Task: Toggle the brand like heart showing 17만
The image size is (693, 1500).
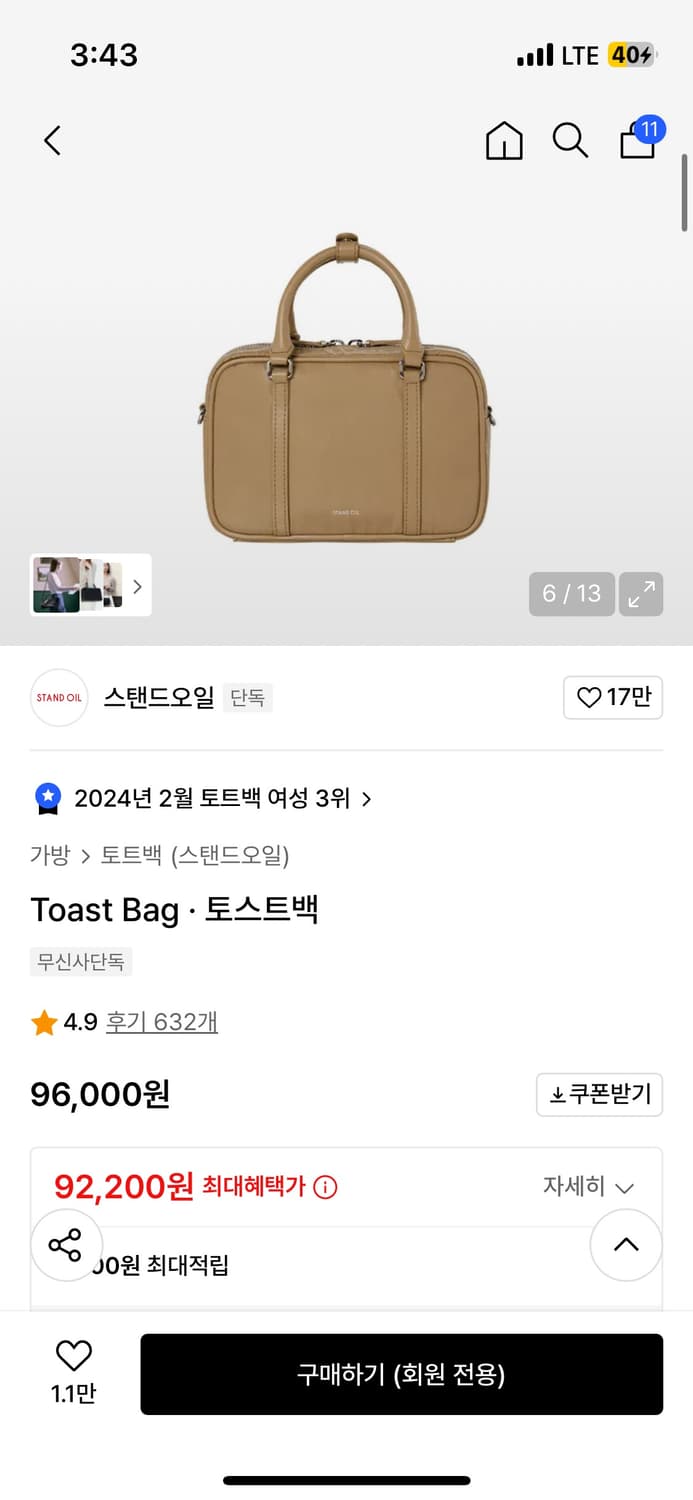Action: tap(612, 697)
